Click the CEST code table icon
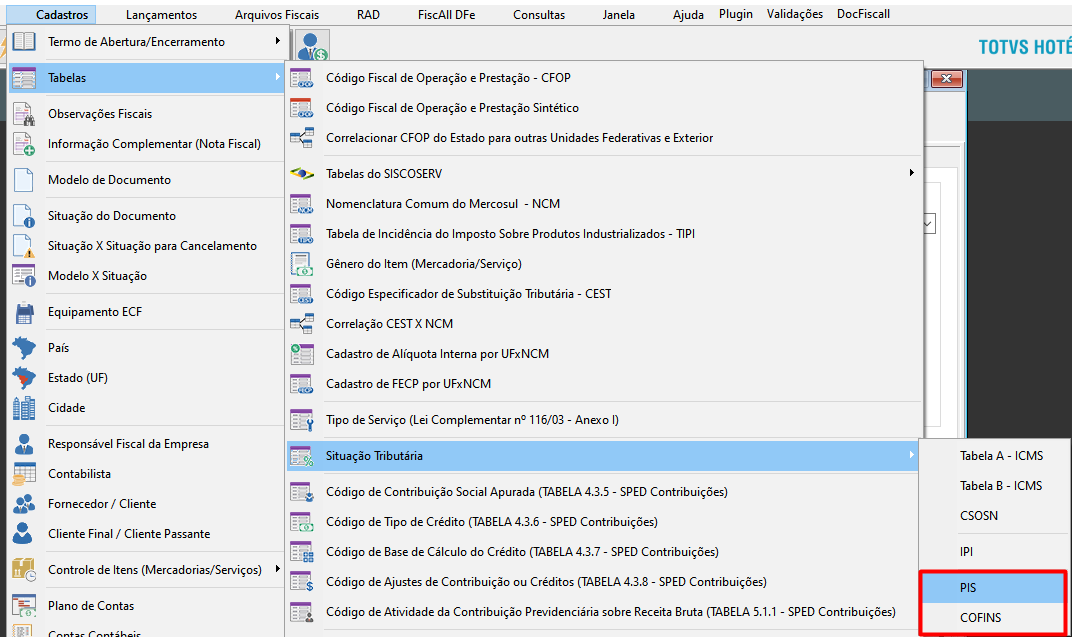 302,294
